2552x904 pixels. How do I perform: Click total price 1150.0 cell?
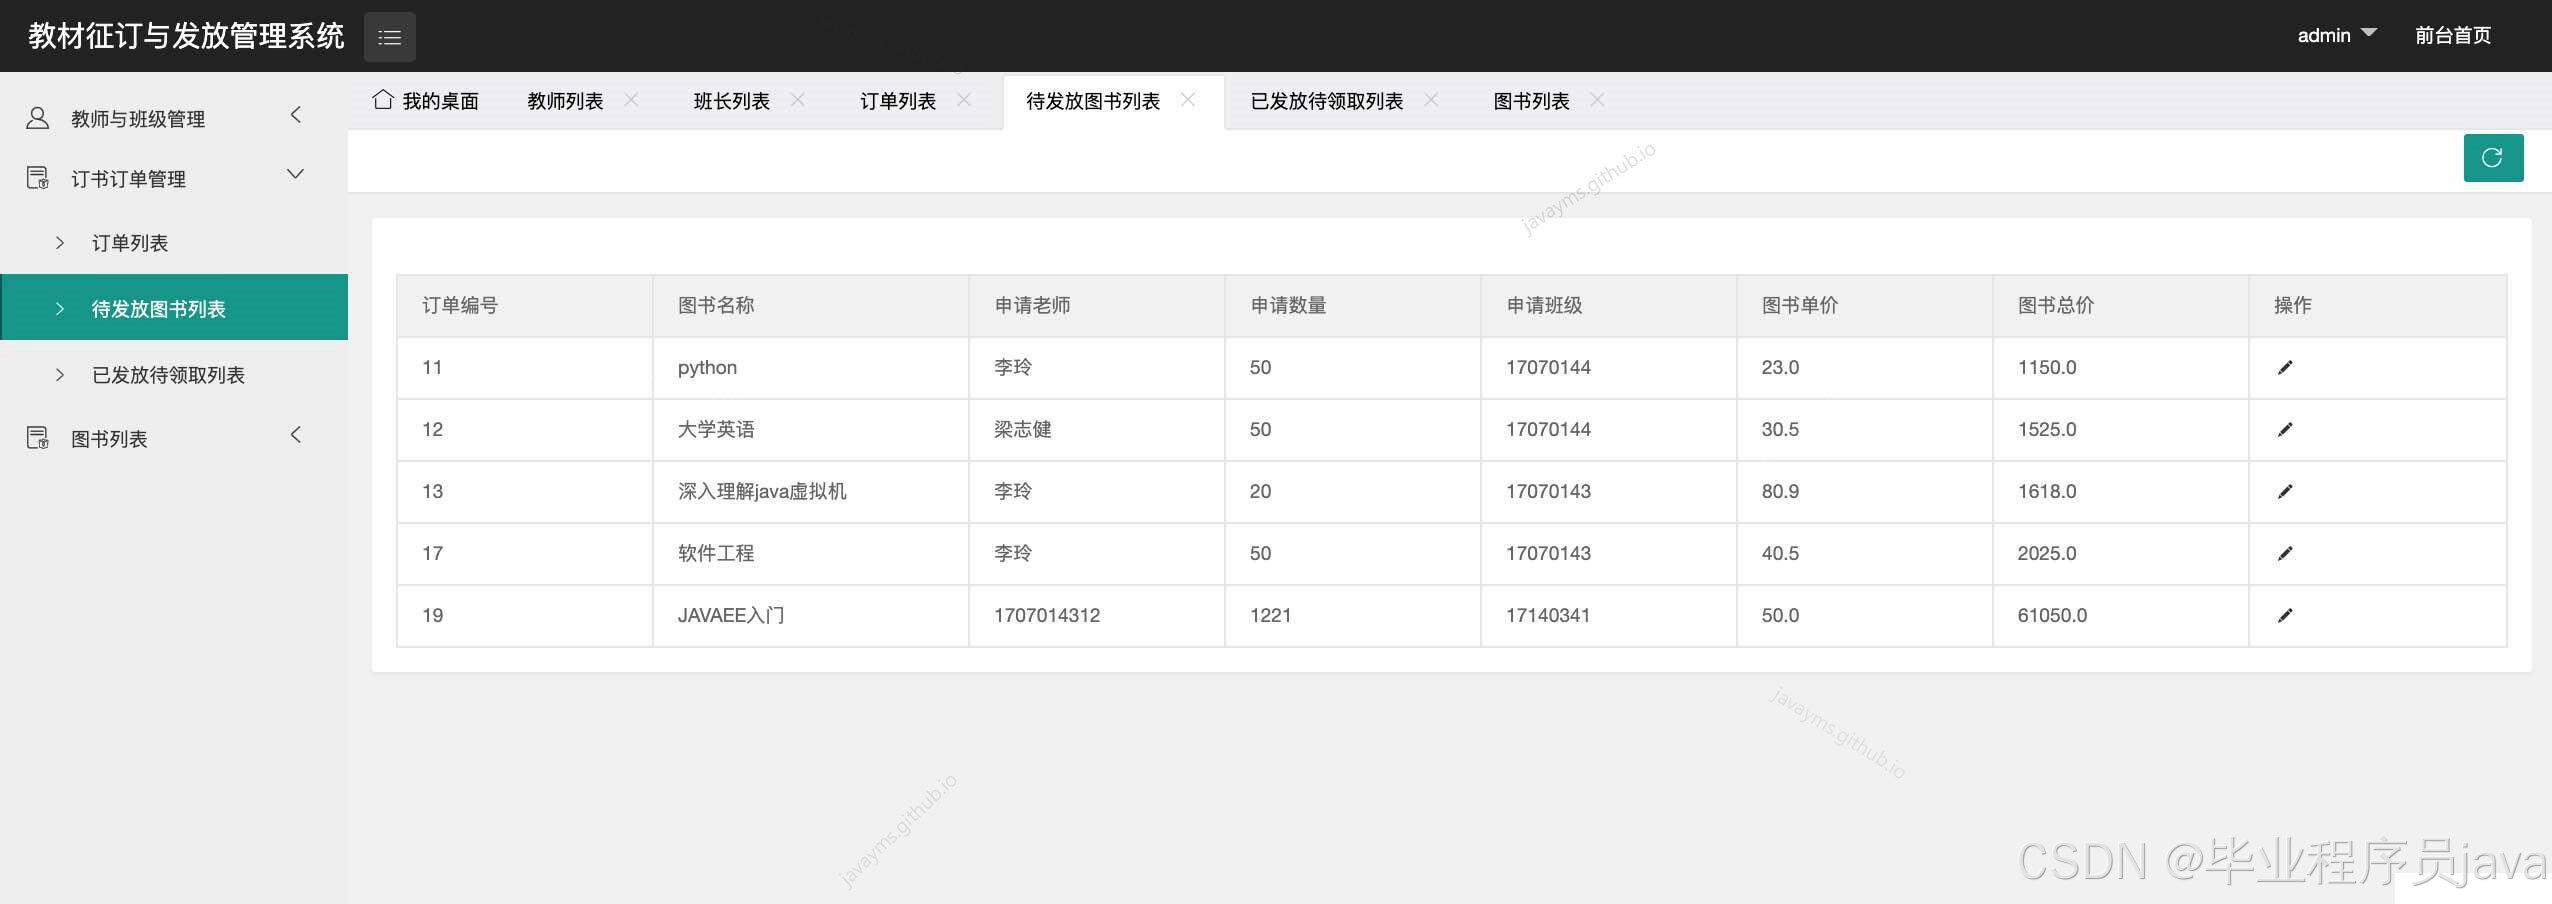(x=2121, y=368)
